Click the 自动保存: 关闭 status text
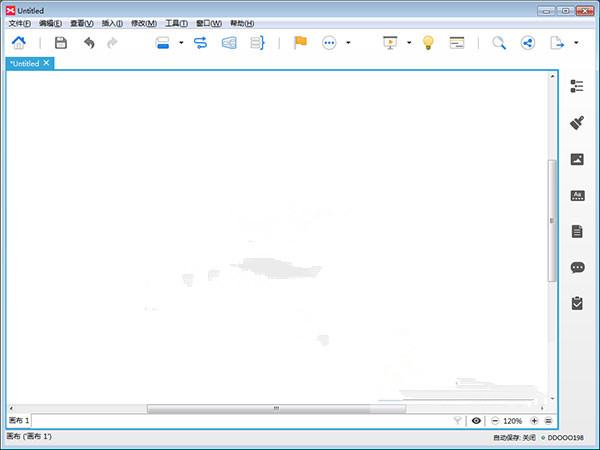 click(515, 437)
